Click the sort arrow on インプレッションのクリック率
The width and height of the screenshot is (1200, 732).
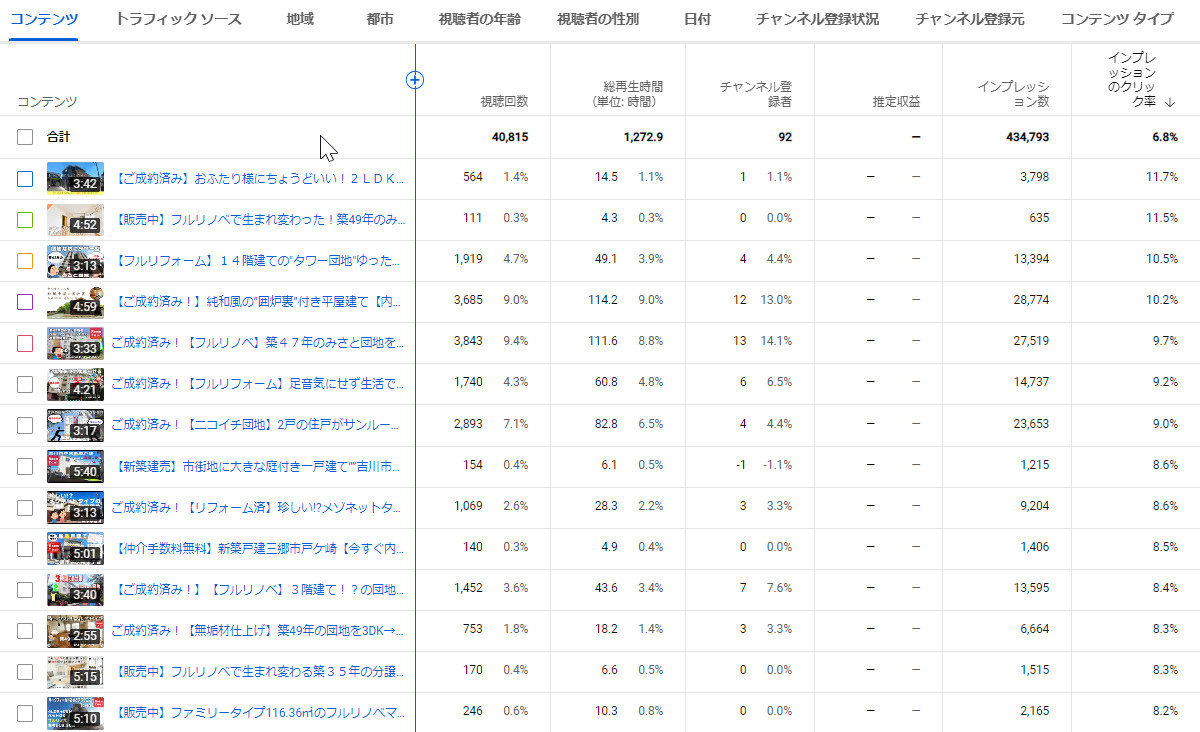(x=1170, y=102)
